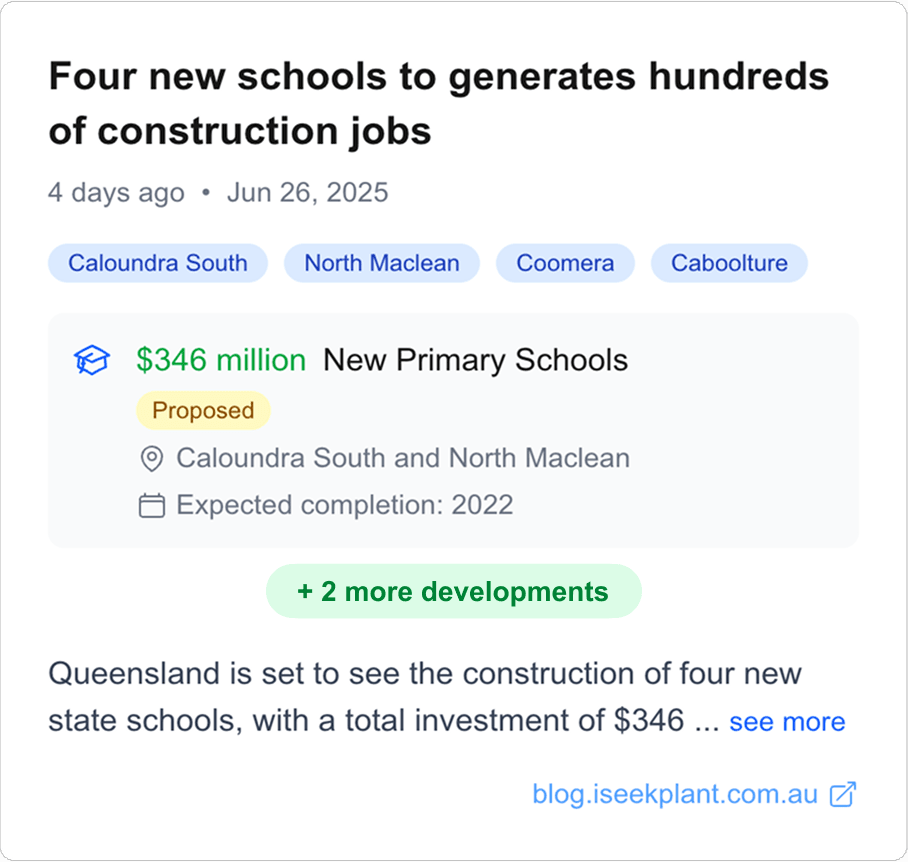908x862 pixels.
Task: Click the Caloundra South and North Maclean location text
Action: (403, 459)
